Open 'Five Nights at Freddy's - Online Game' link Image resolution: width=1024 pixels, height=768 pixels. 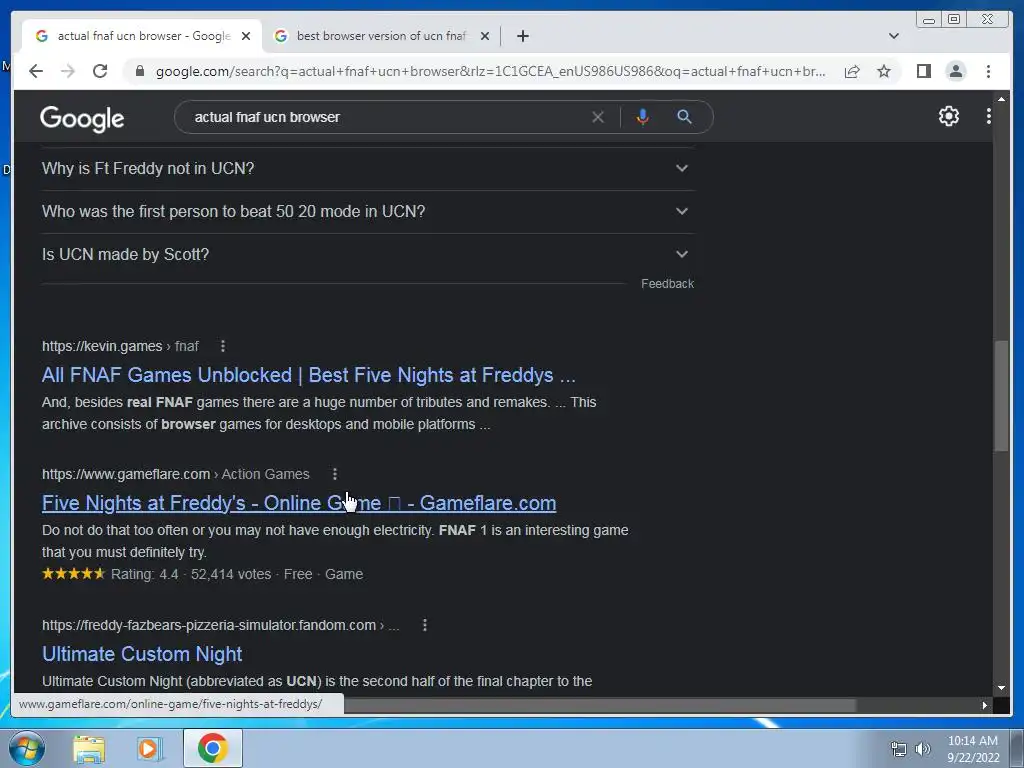pyautogui.click(x=299, y=503)
